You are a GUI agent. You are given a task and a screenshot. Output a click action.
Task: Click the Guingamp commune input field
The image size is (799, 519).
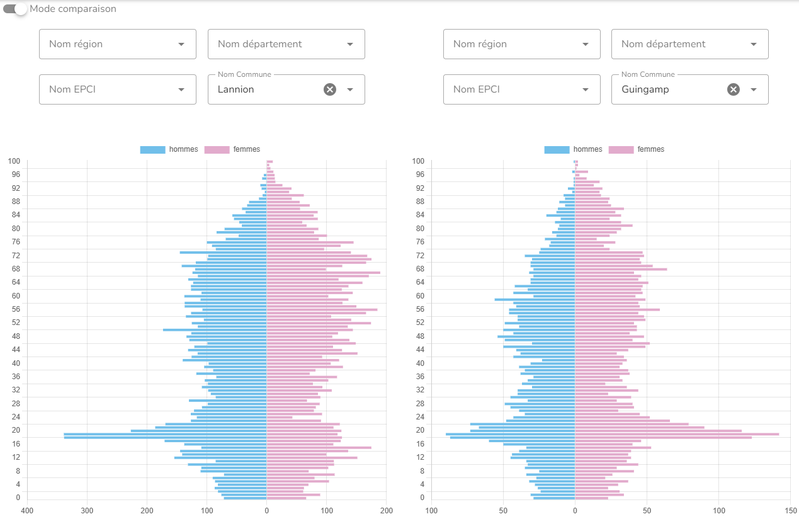[x=668, y=89]
